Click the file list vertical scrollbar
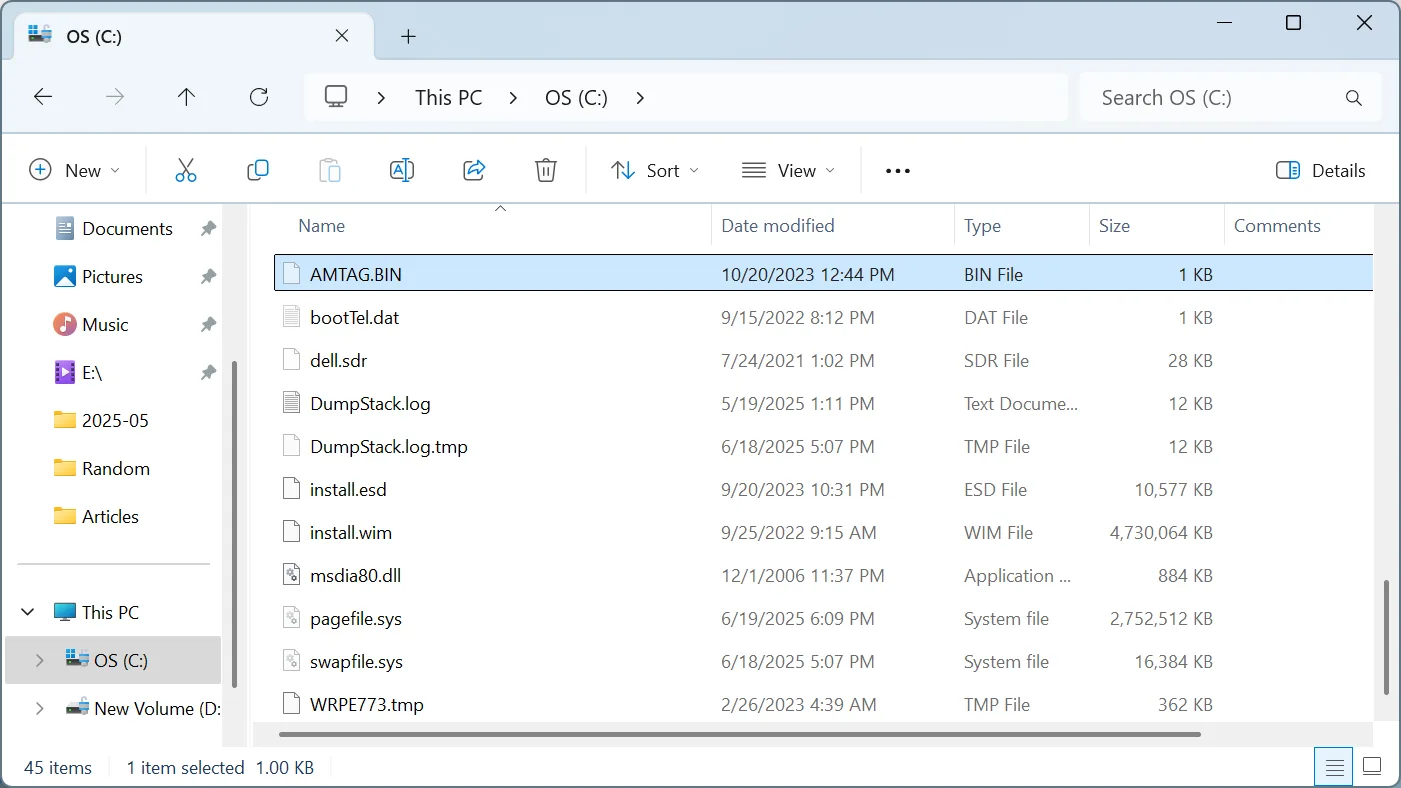Screen dimensions: 1401x788 tap(1386, 636)
